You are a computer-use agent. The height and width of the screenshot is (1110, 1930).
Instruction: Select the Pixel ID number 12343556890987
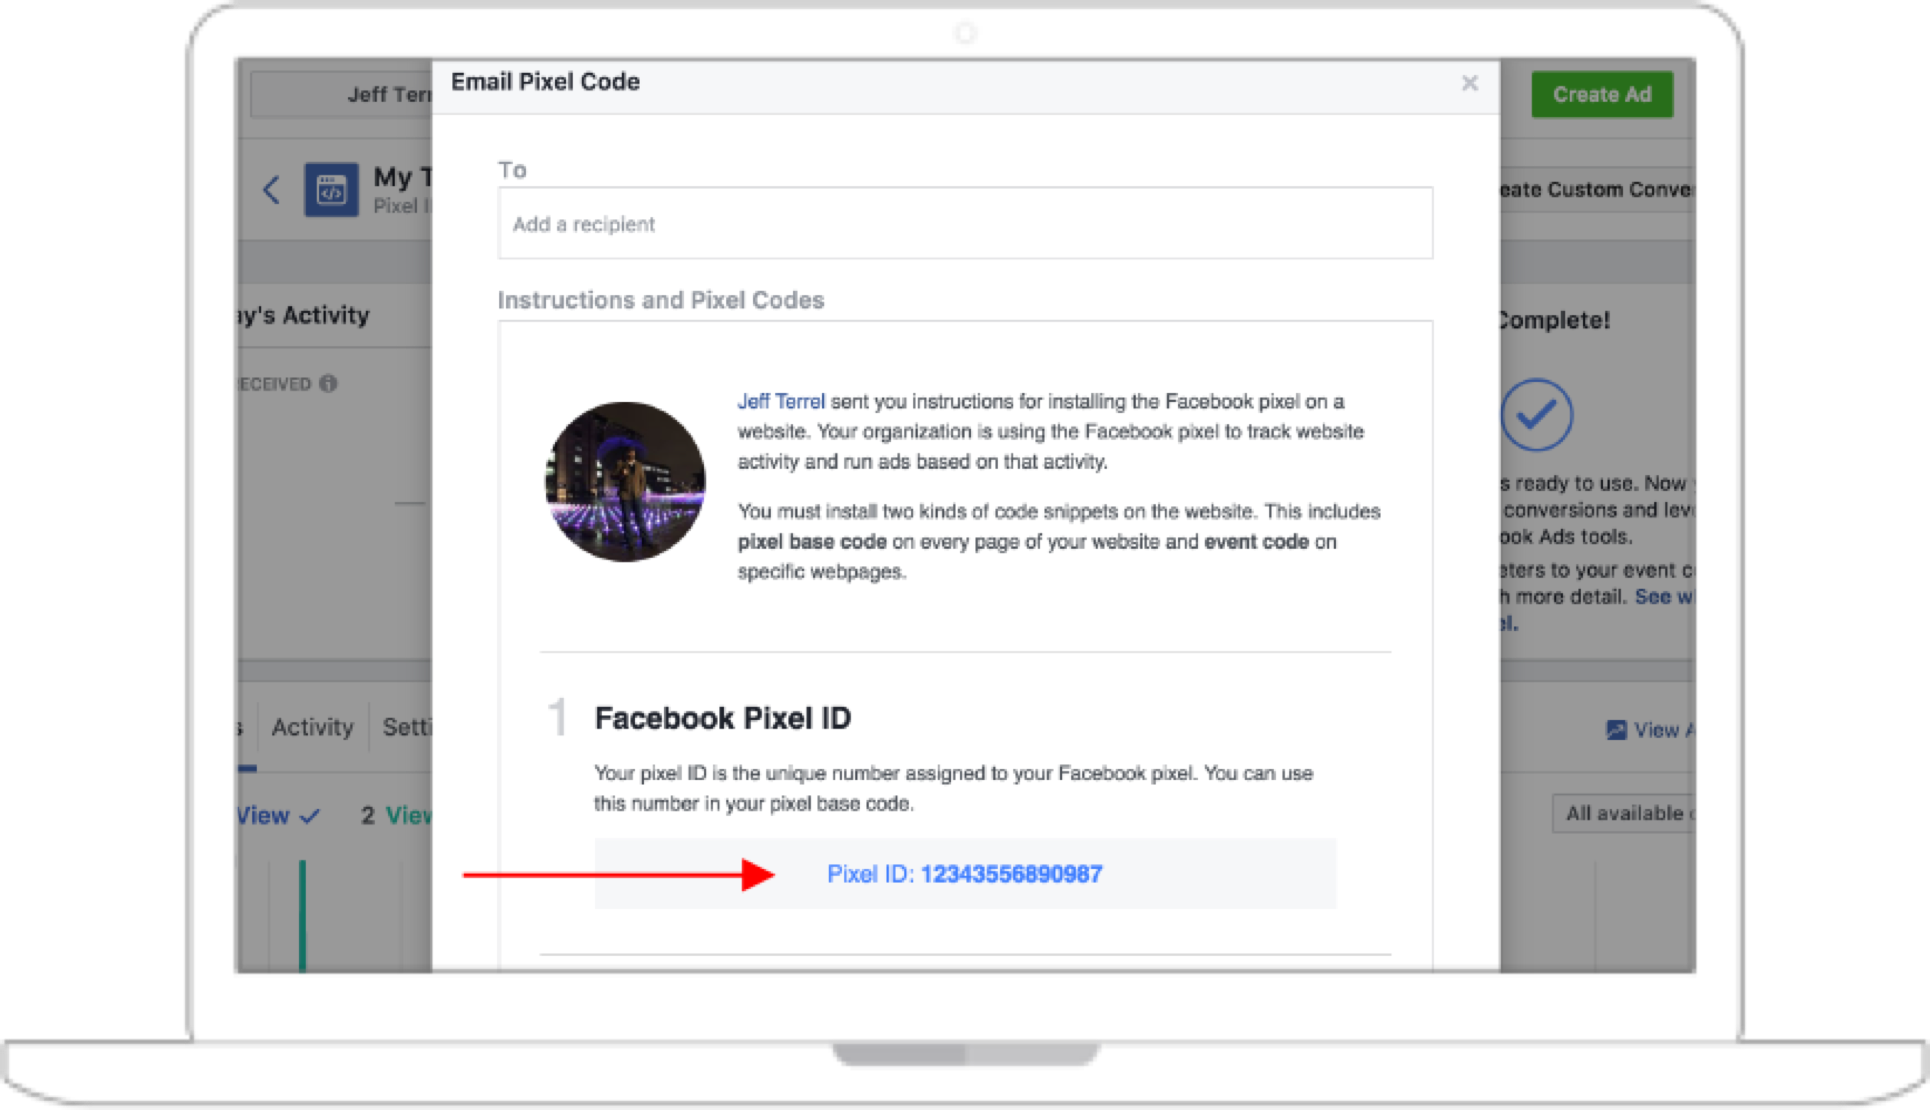click(1011, 874)
